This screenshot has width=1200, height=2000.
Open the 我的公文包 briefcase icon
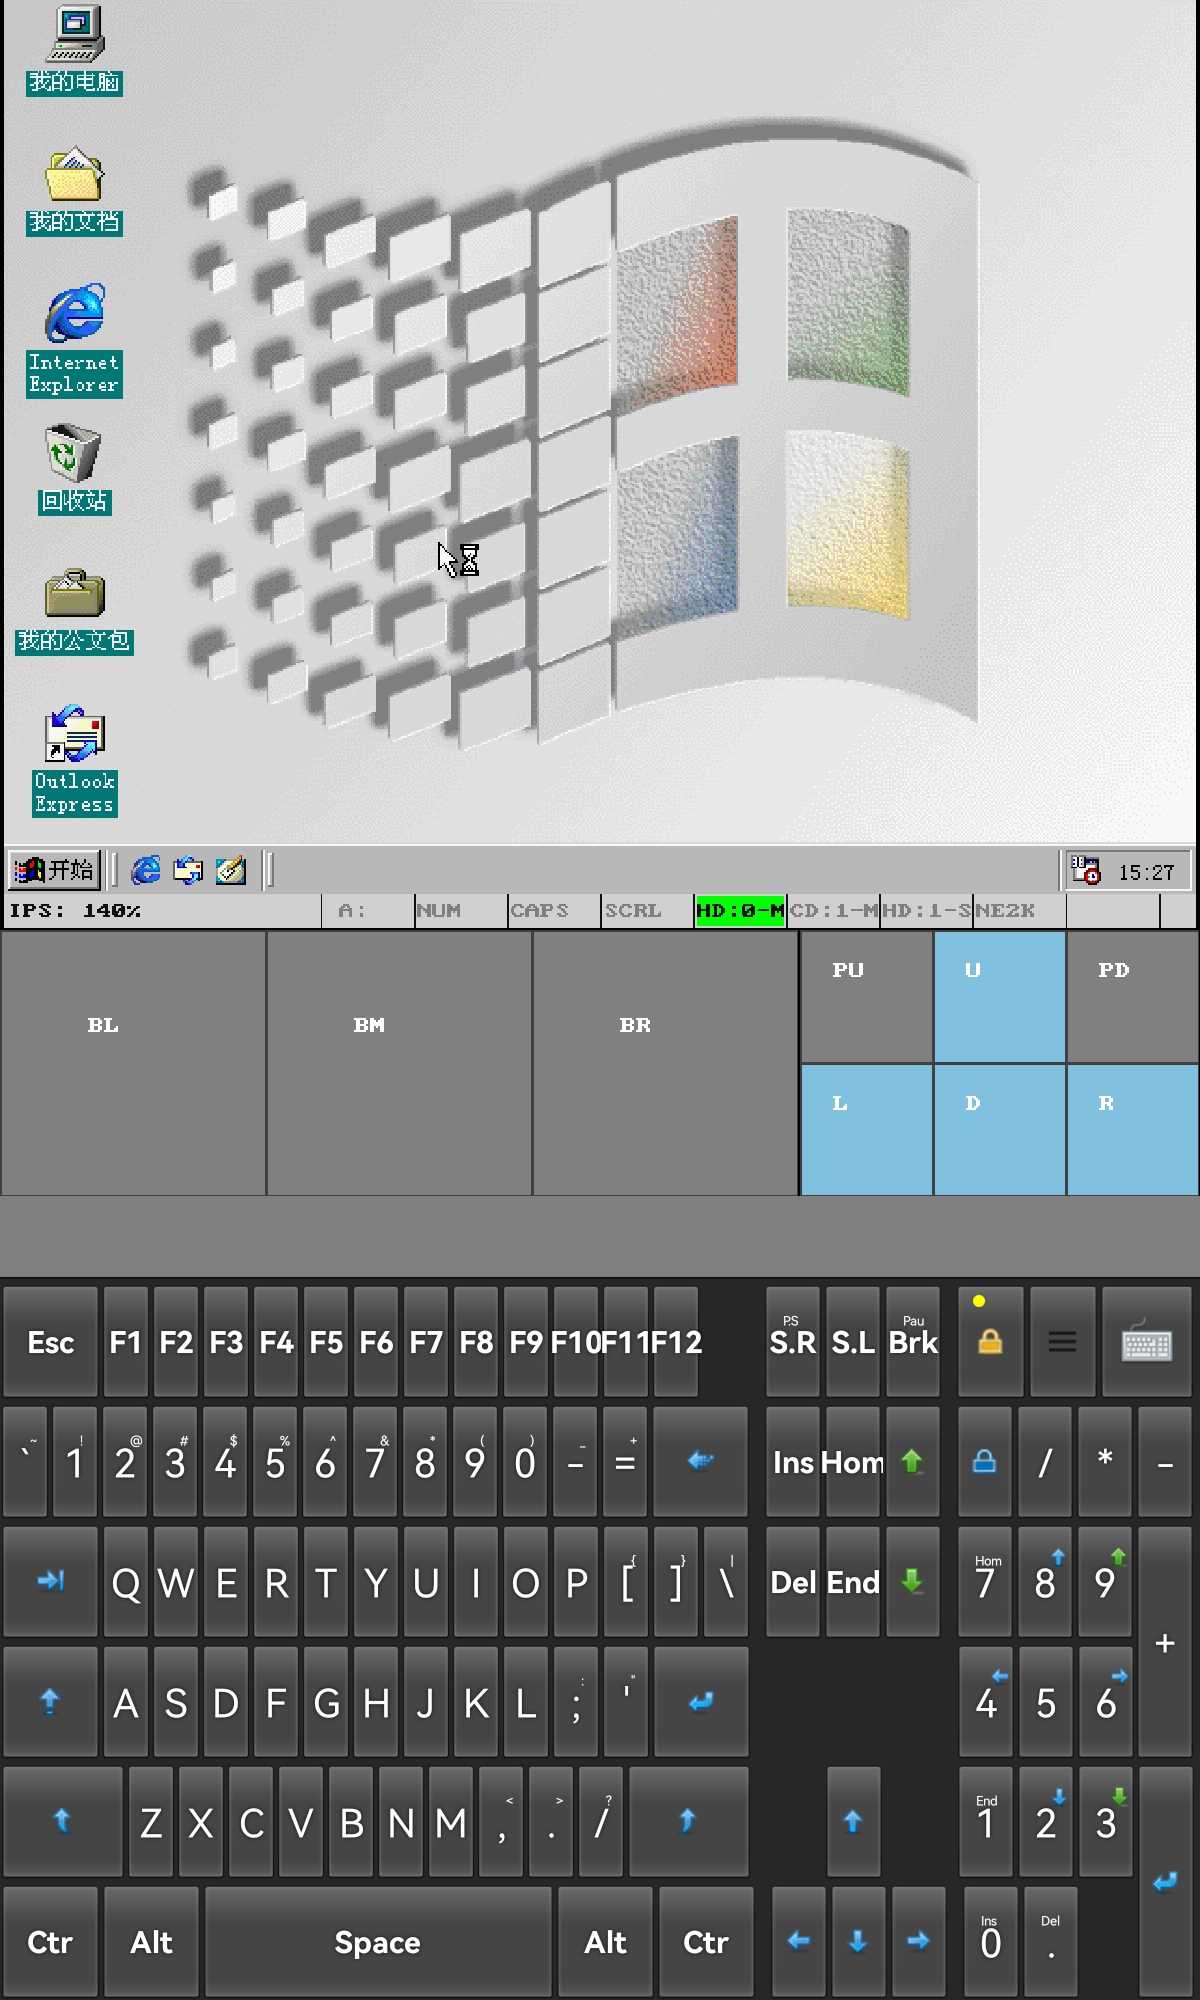[x=75, y=595]
